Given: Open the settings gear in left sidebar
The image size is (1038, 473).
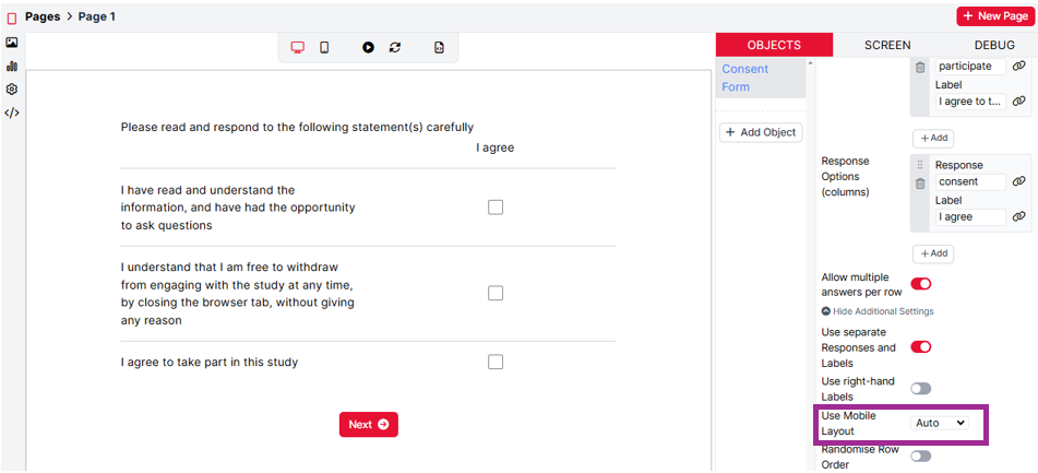Looking at the screenshot, I should click(11, 89).
